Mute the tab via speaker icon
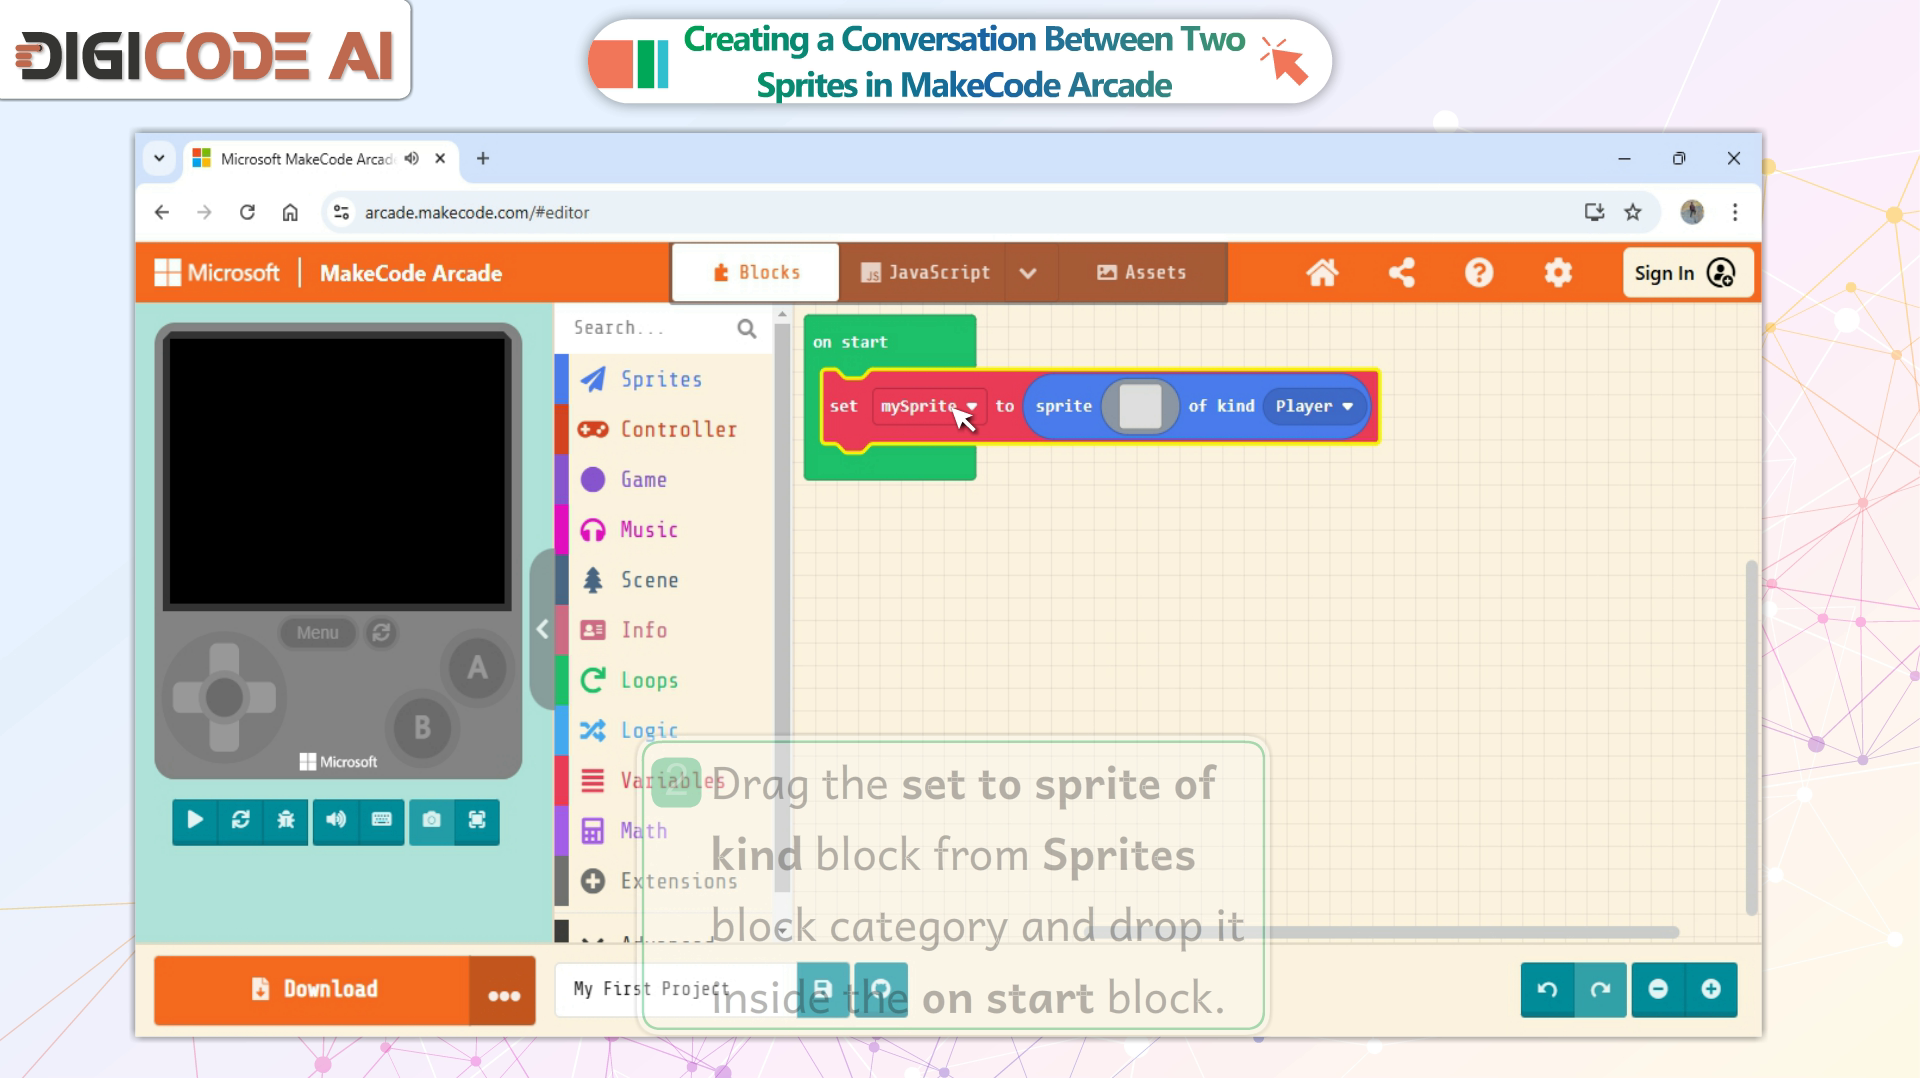The height and width of the screenshot is (1078, 1920). 412,159
